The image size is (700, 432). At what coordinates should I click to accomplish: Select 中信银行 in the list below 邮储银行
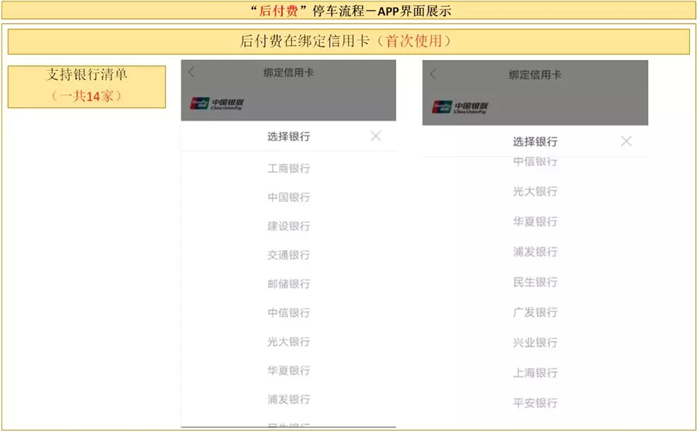288,313
